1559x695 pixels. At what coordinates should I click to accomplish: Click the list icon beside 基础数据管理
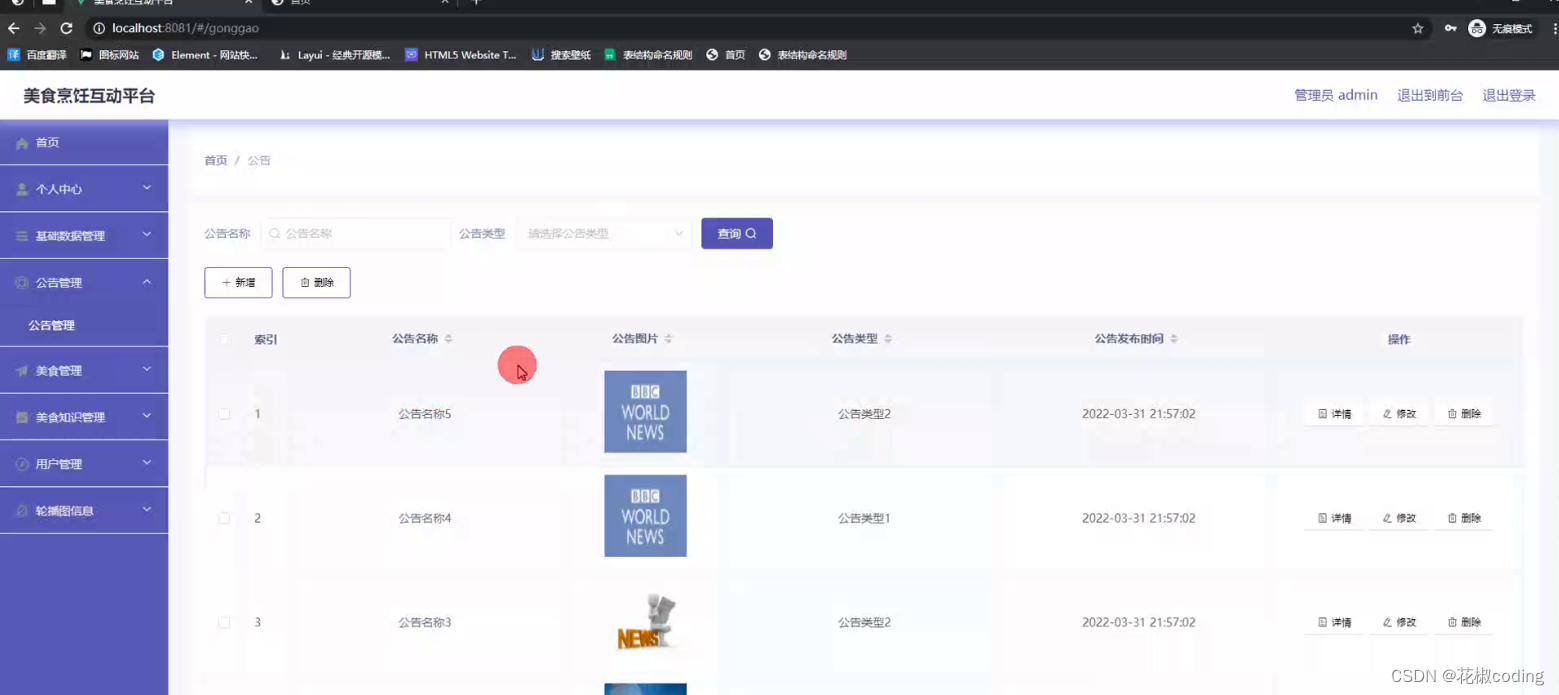(x=22, y=236)
